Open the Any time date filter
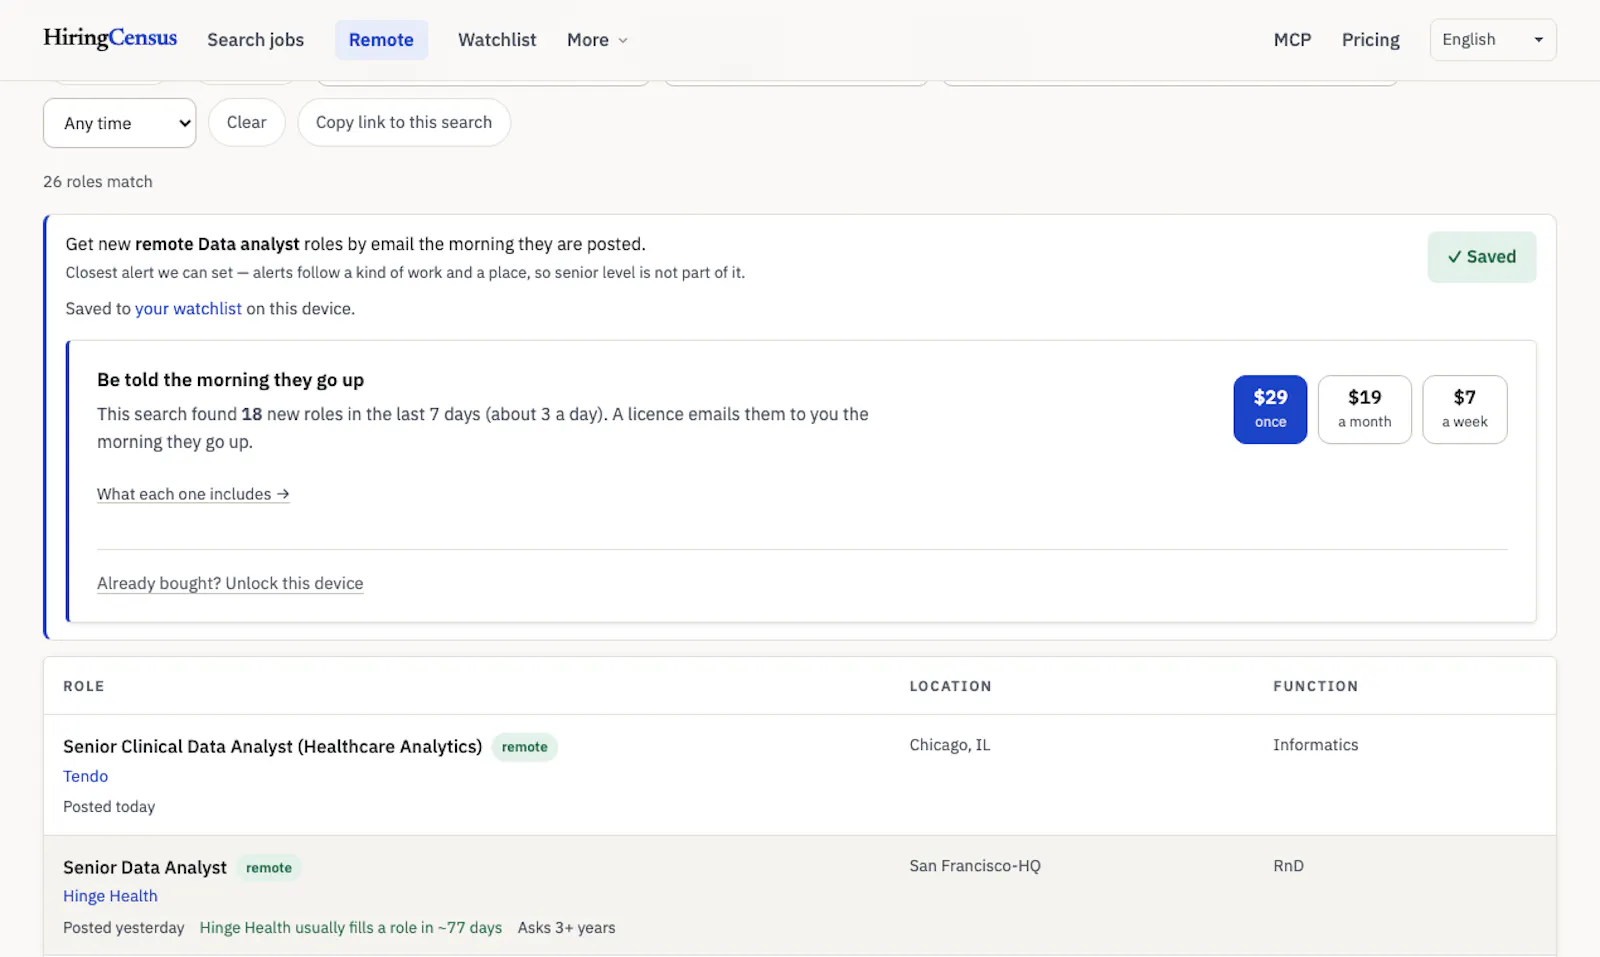This screenshot has width=1600, height=957. pos(120,123)
